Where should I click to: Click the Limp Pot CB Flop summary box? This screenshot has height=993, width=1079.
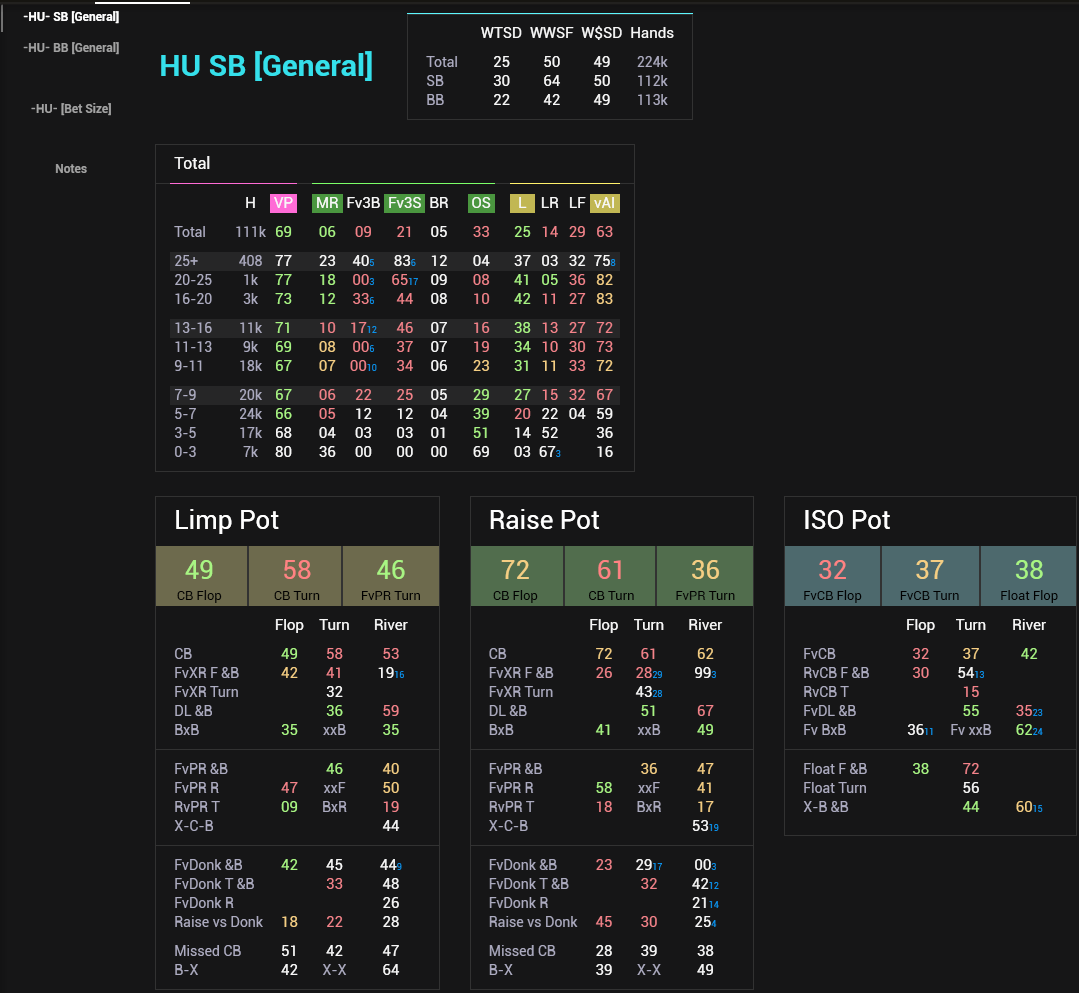click(200, 576)
